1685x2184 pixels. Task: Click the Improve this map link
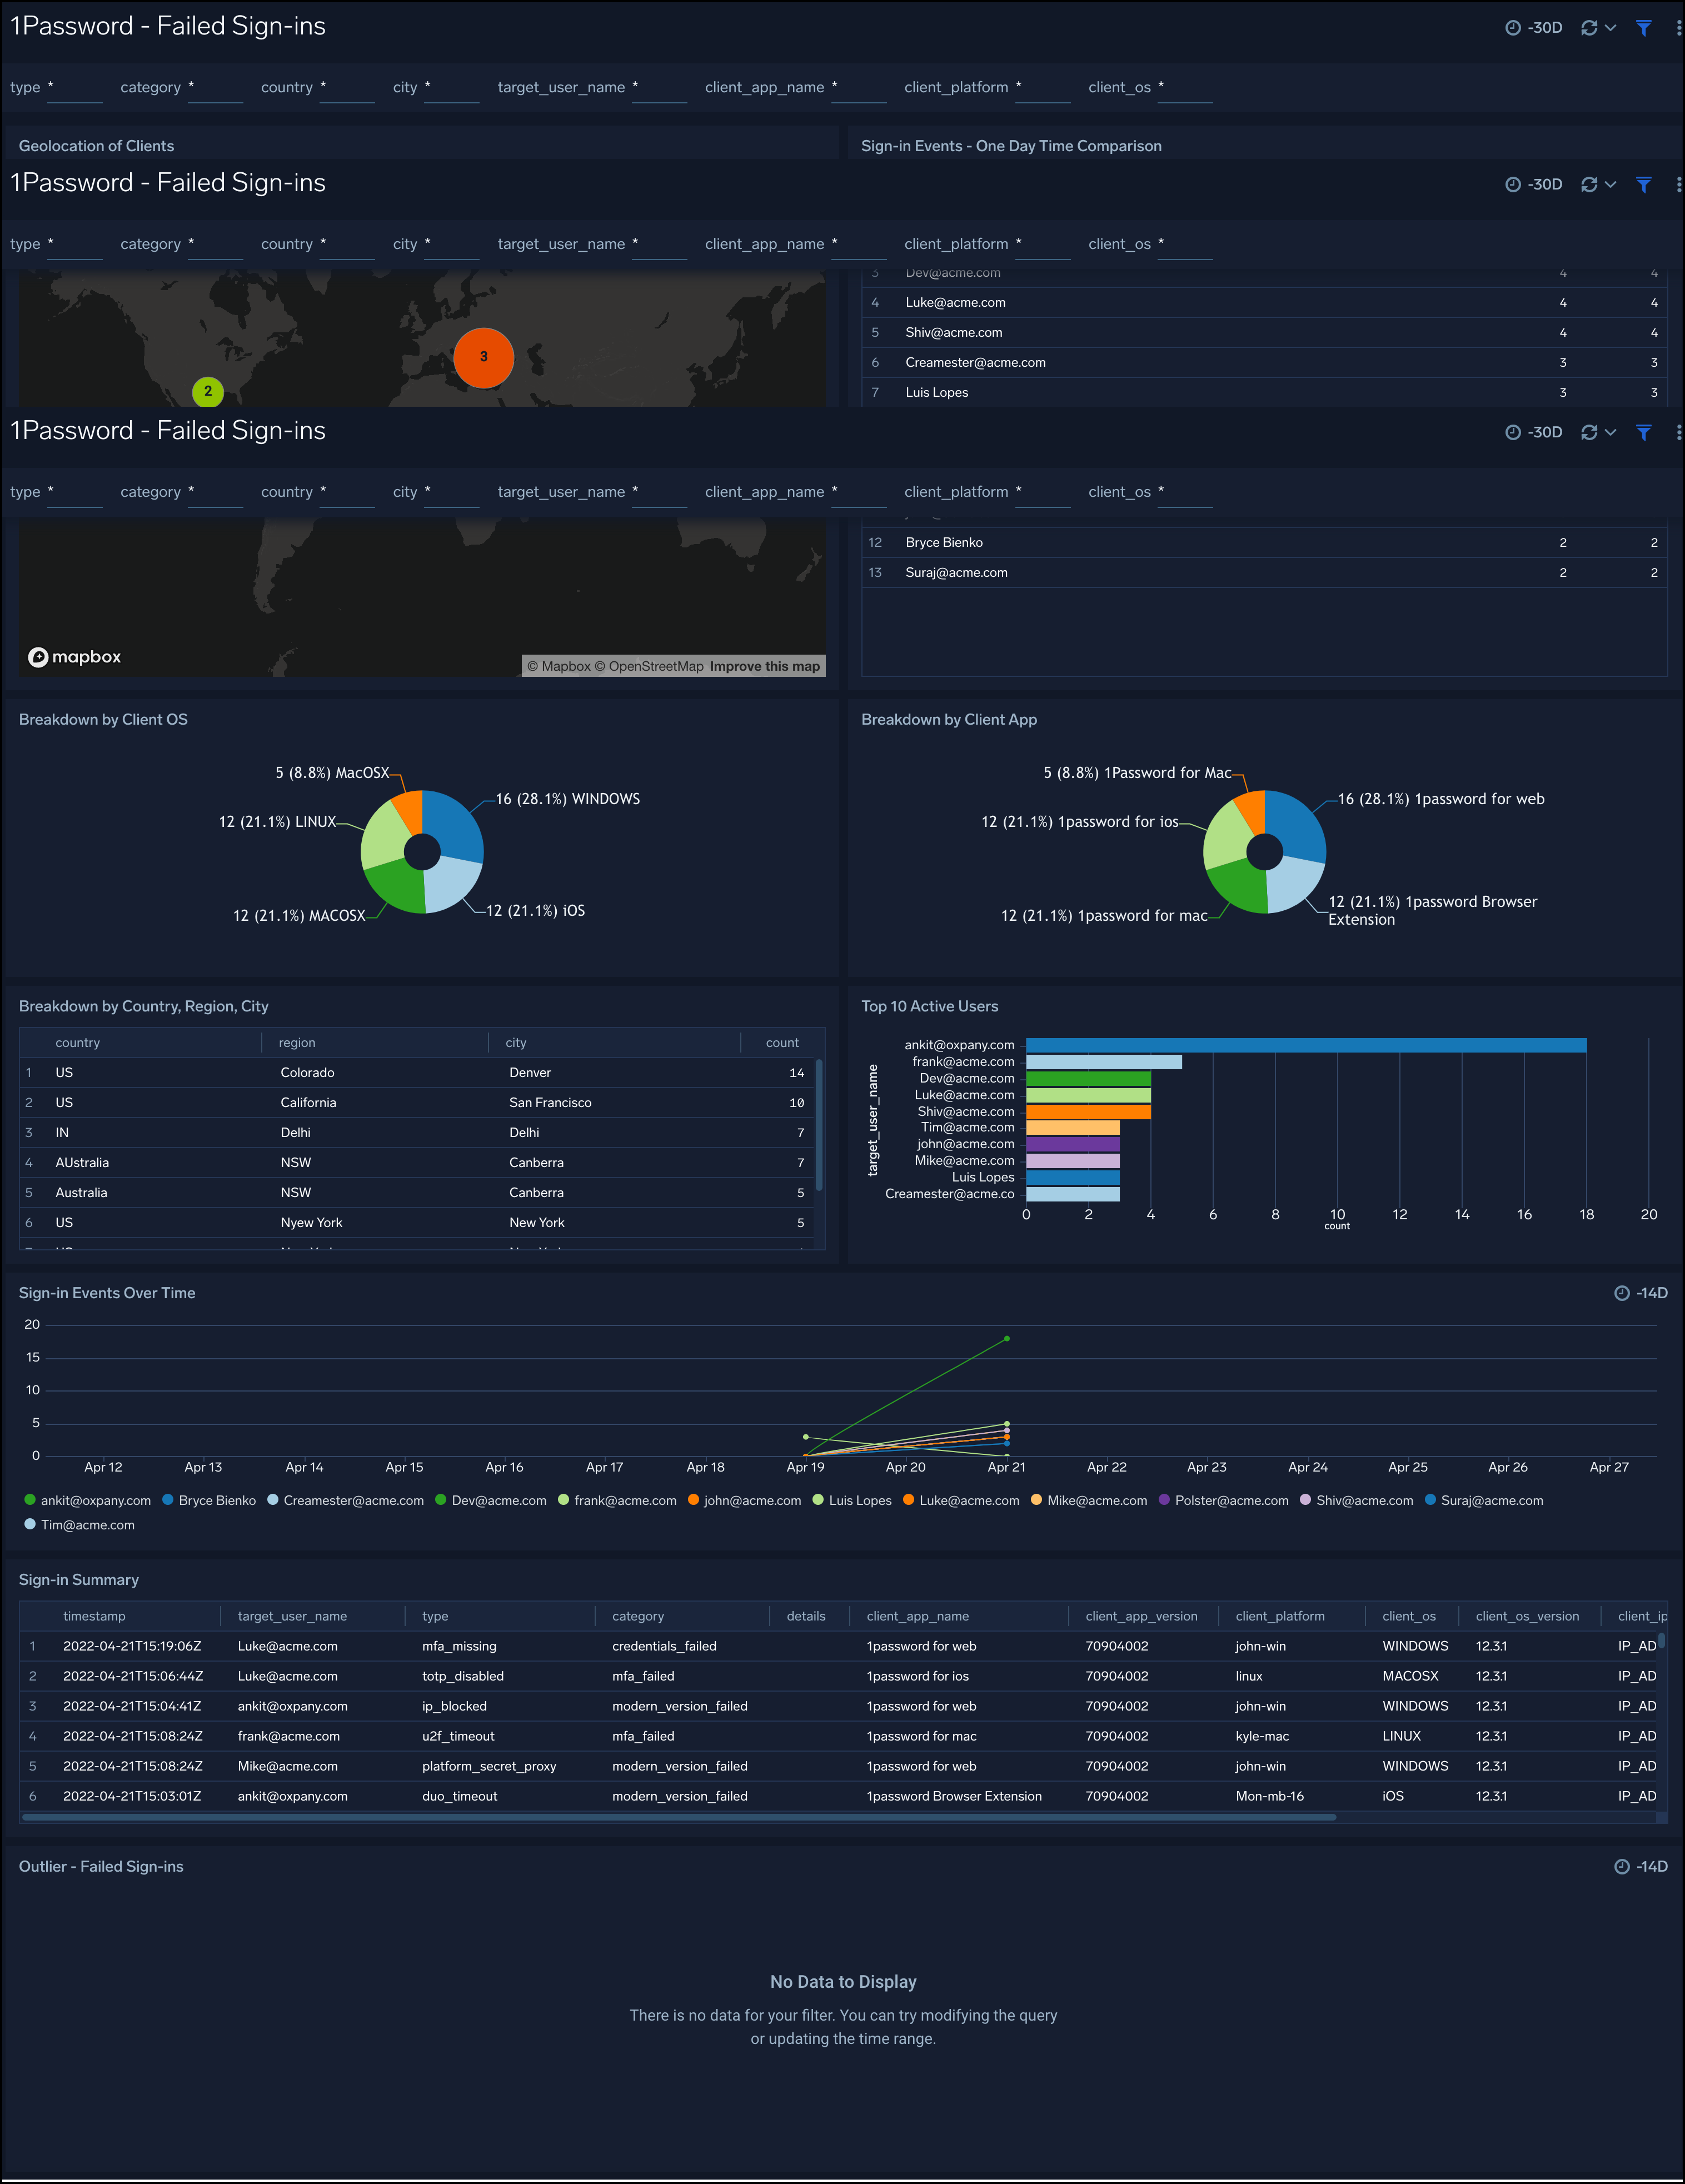tap(764, 666)
